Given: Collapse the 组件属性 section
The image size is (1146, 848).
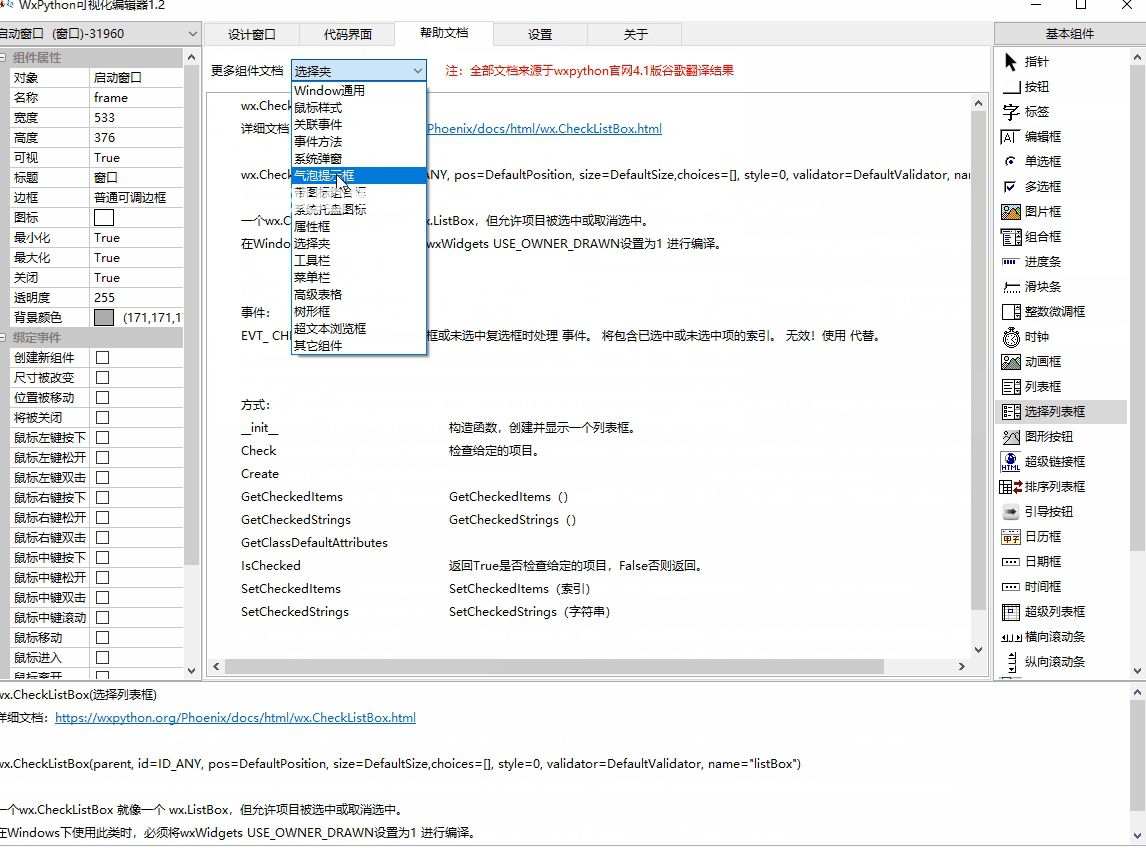Looking at the screenshot, I should tap(4, 58).
